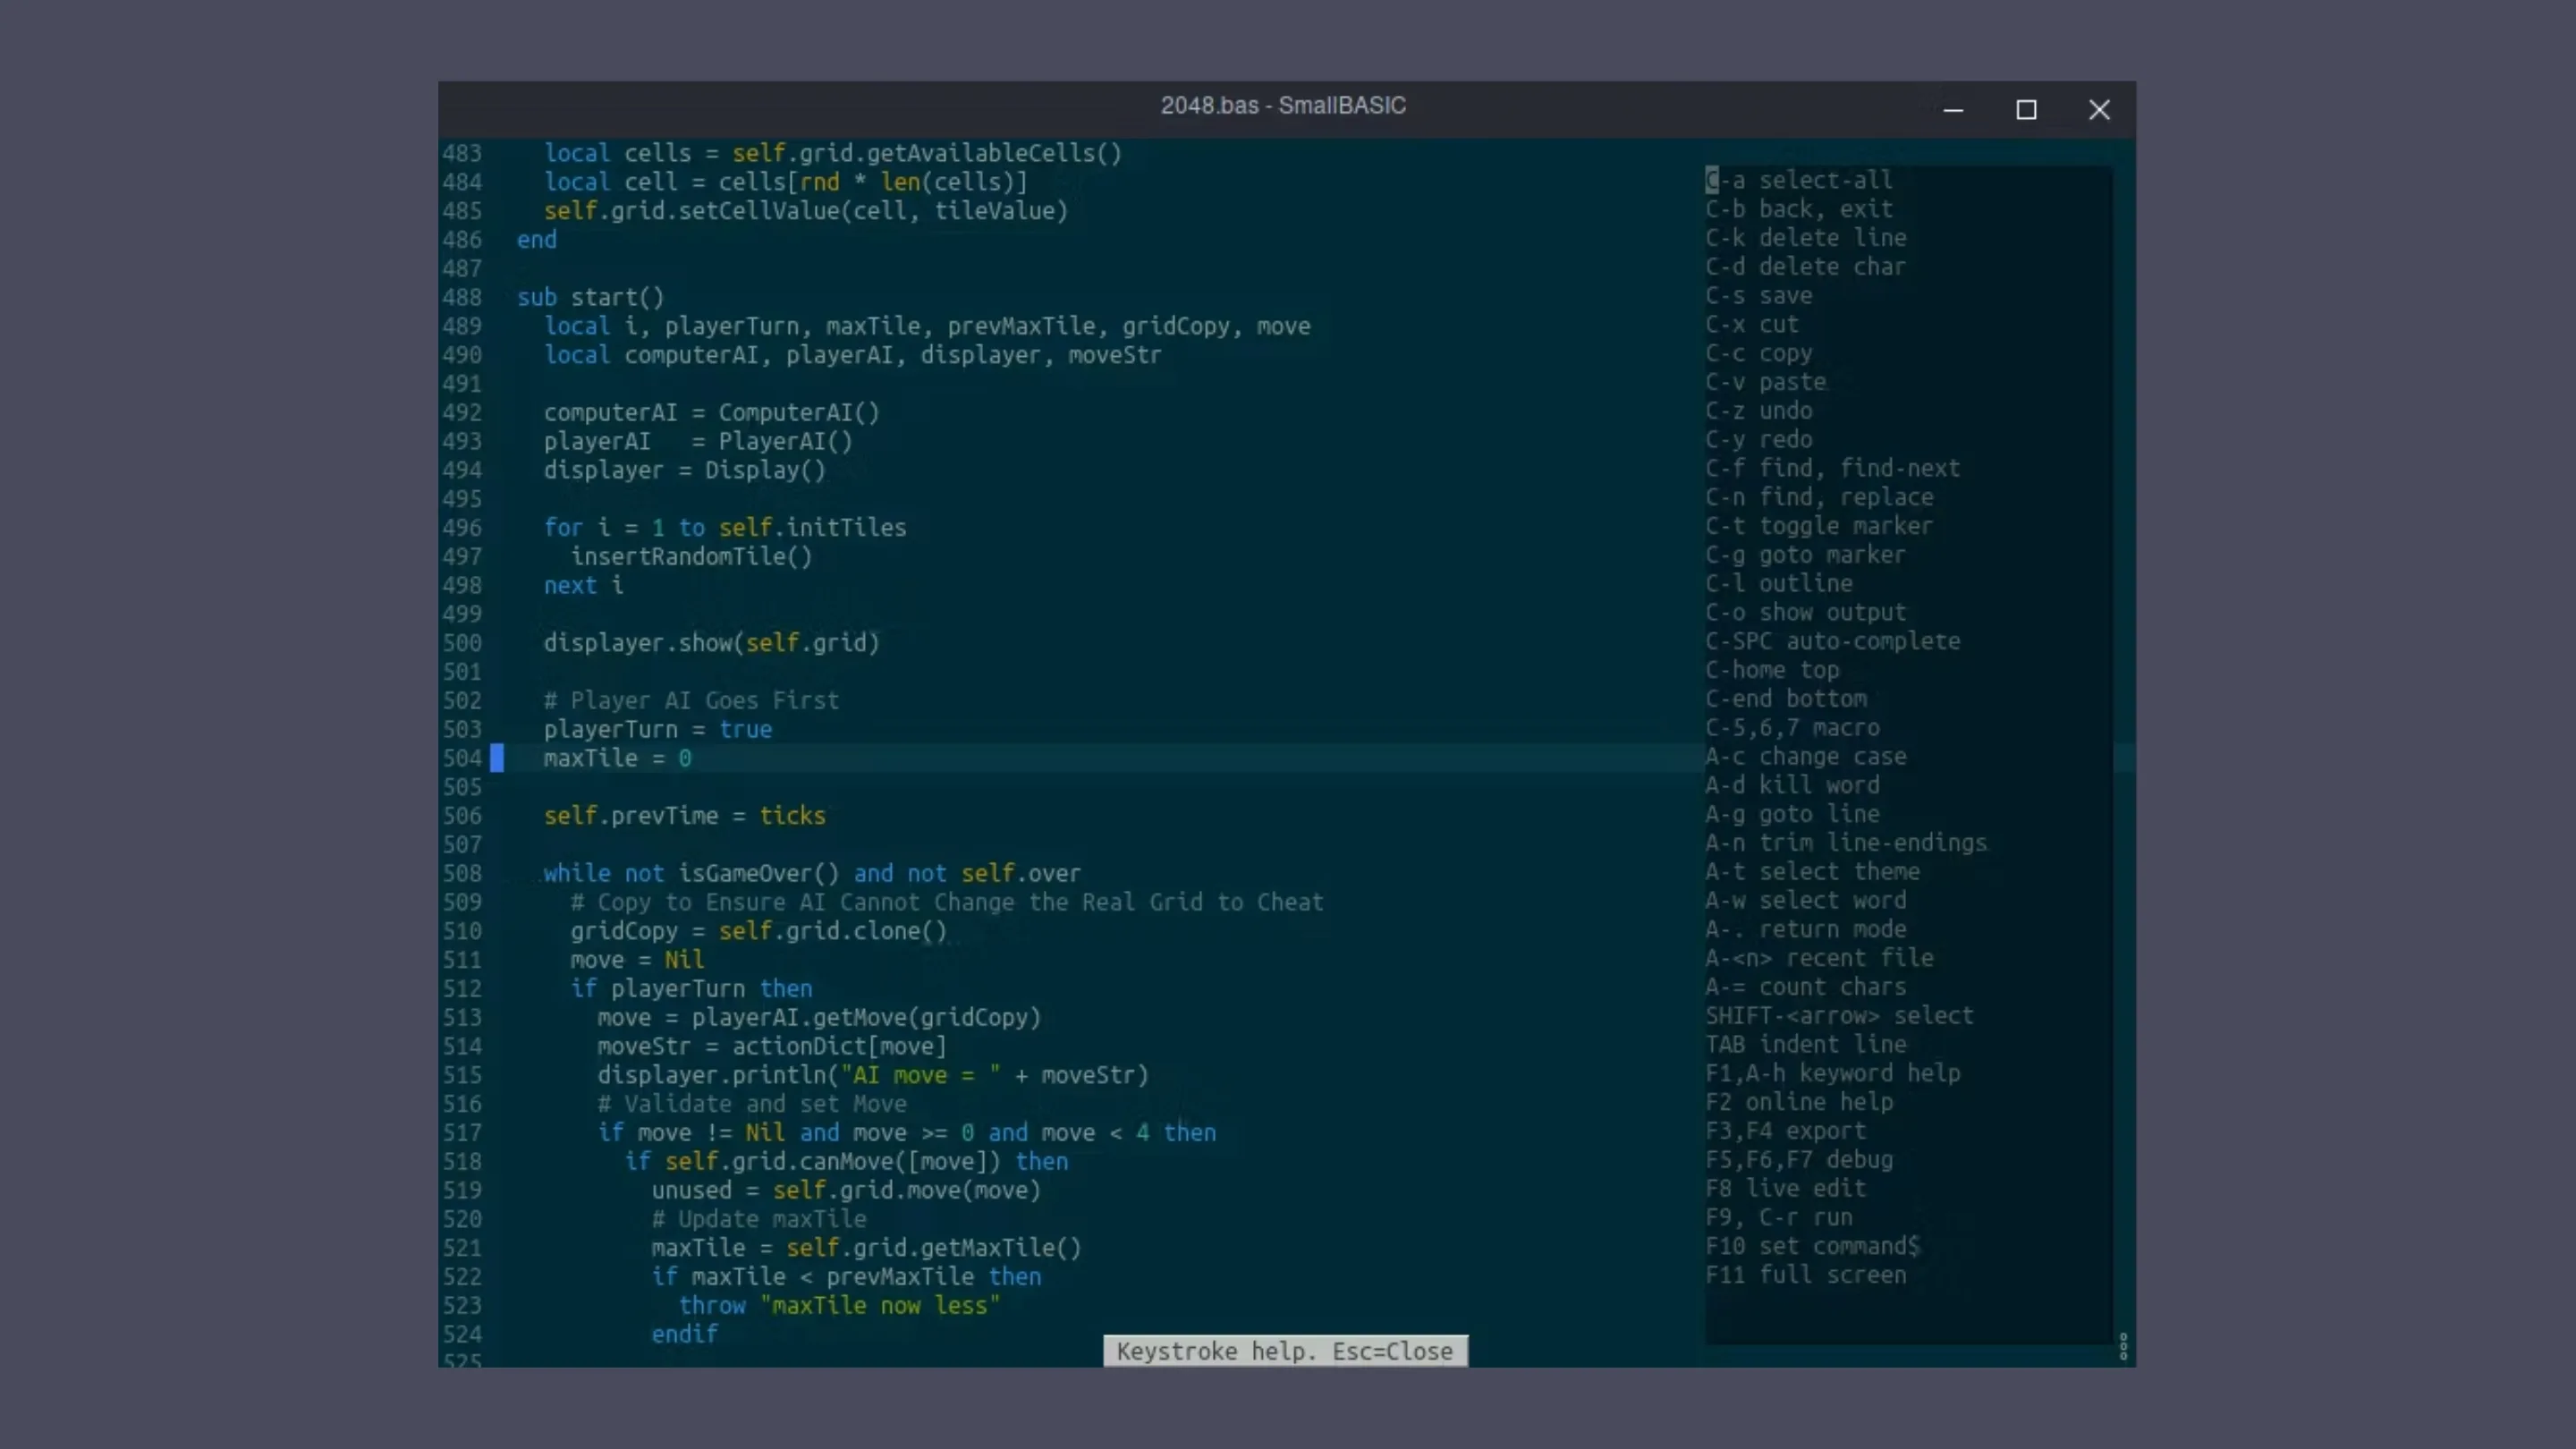
Task: Maximize the SmallBASIC window
Action: [2027, 110]
